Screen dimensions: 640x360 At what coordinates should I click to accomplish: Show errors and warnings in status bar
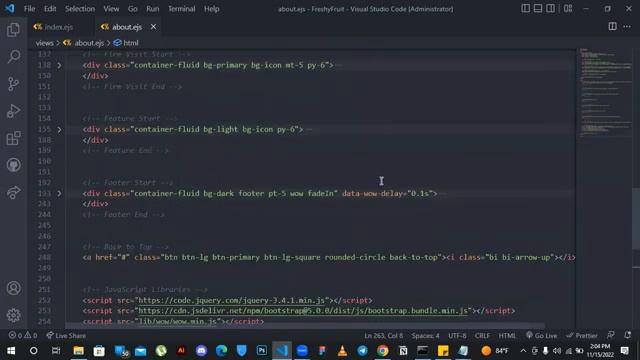coord(23,336)
